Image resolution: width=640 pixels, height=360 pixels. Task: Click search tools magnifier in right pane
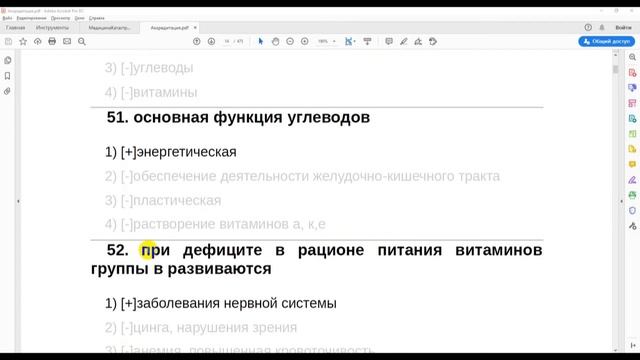632,57
